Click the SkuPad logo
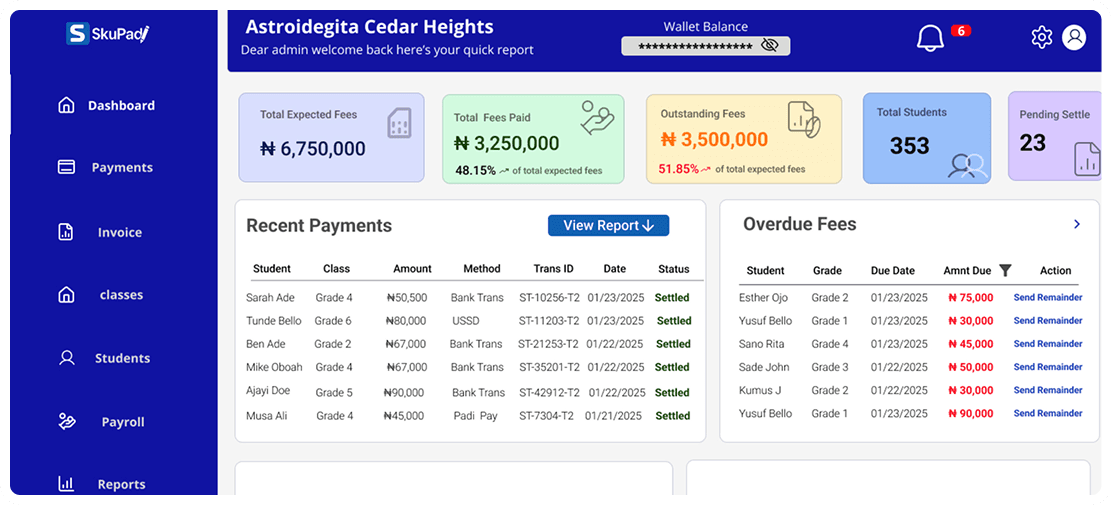This screenshot has width=1112, height=505. [x=108, y=33]
